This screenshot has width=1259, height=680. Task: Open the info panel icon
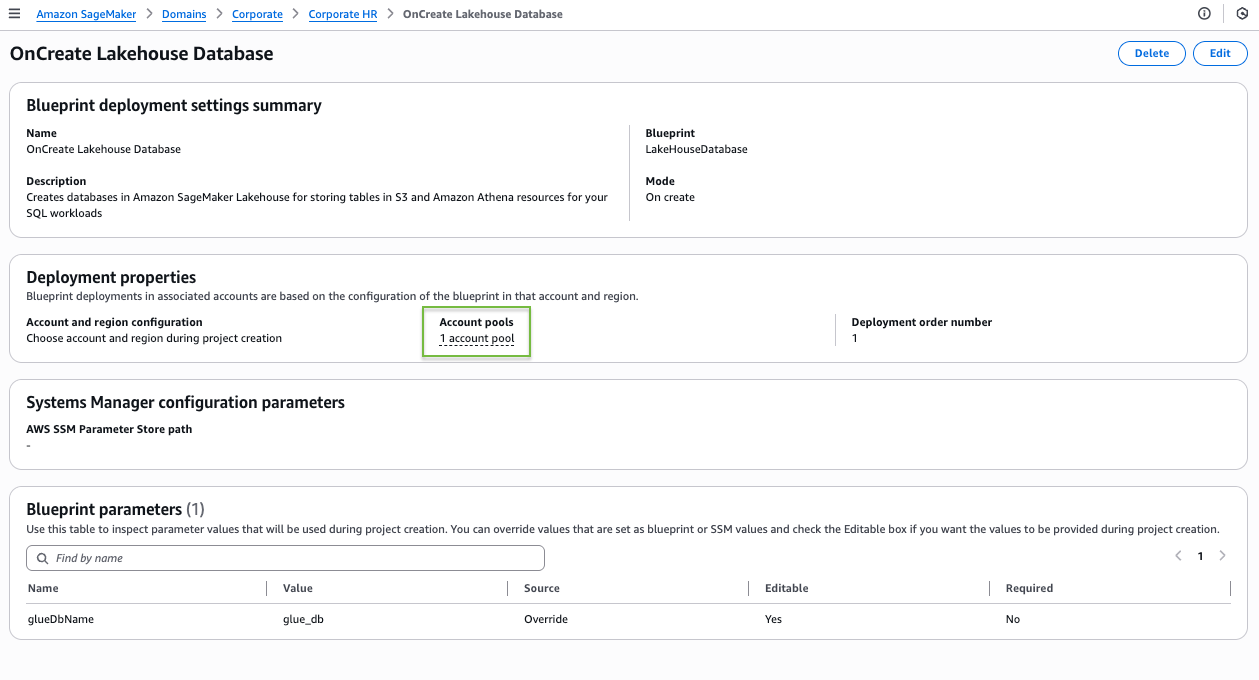click(x=1204, y=14)
